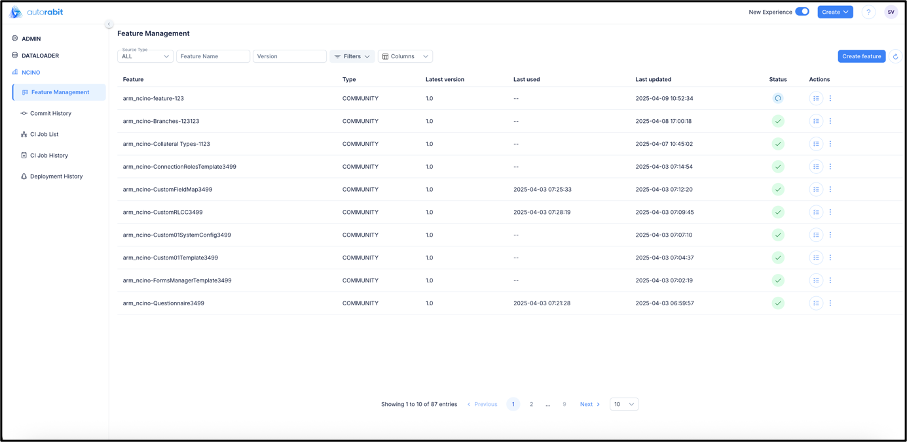The image size is (908, 442).
Task: Click list details icon for arm_ncino-CustomRLCC3499
Action: (x=816, y=212)
